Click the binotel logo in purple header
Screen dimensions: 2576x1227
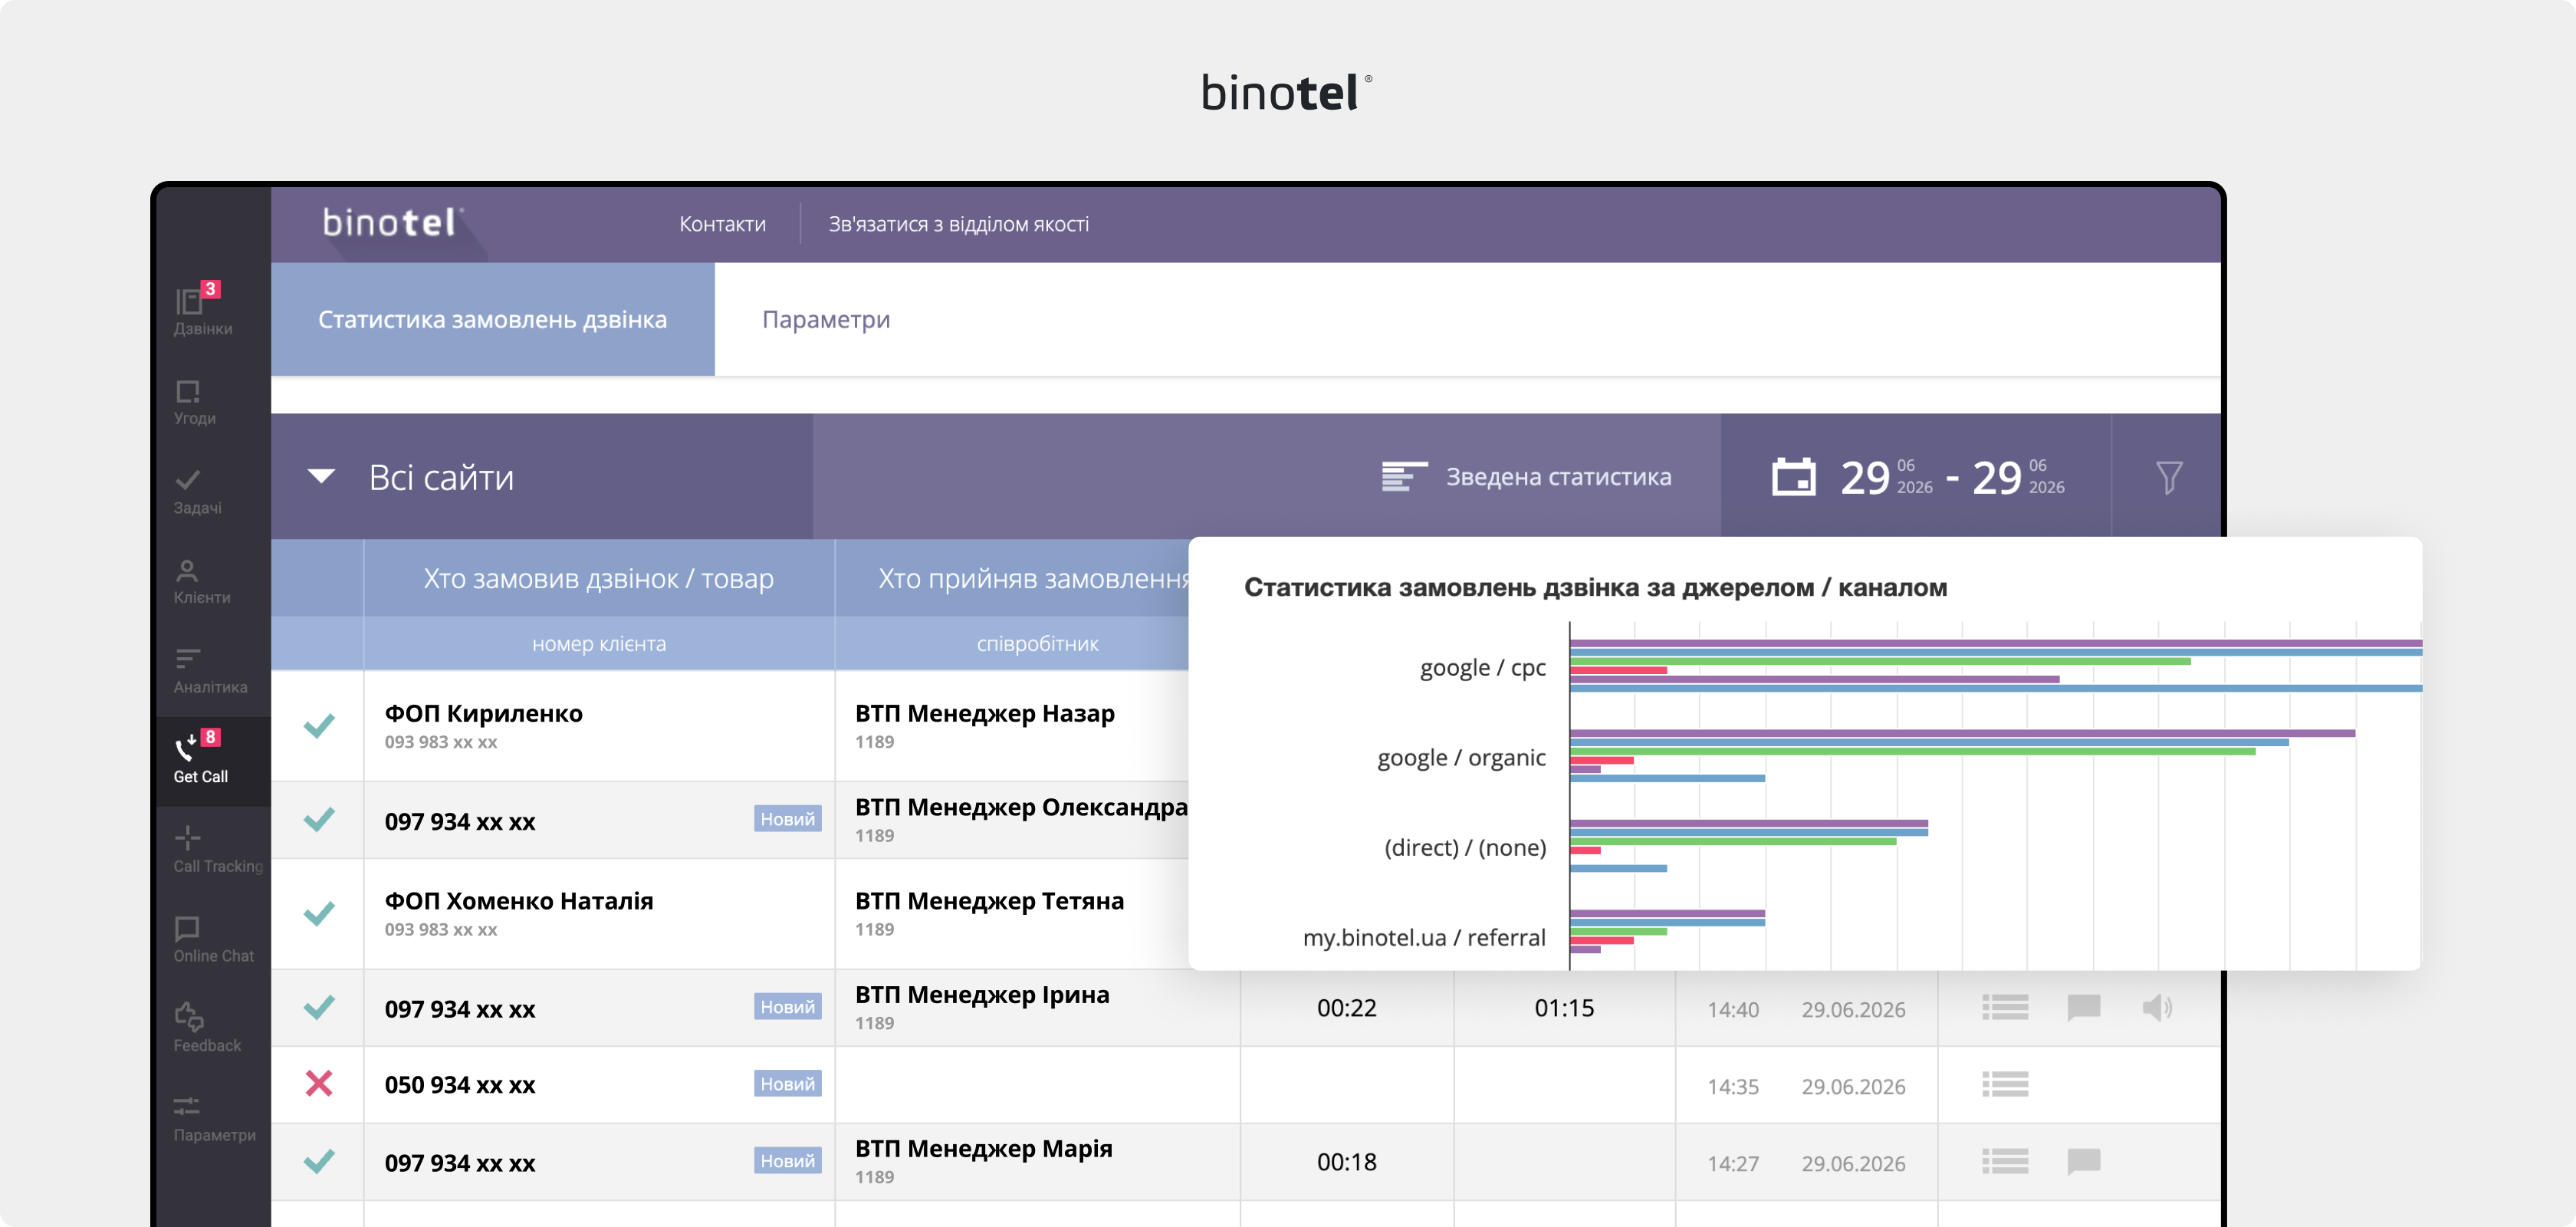(x=392, y=222)
